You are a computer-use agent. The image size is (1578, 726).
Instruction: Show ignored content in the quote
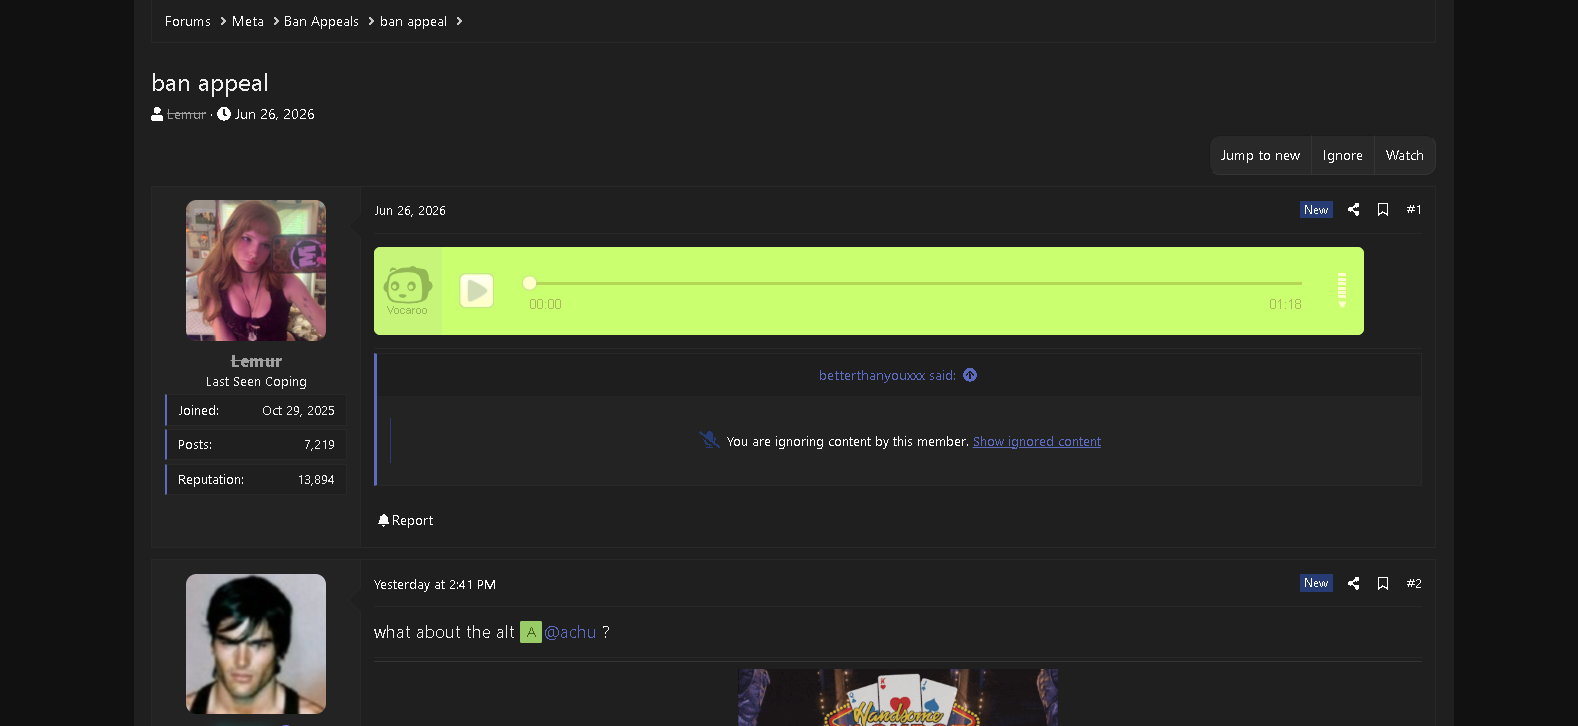pos(1037,442)
